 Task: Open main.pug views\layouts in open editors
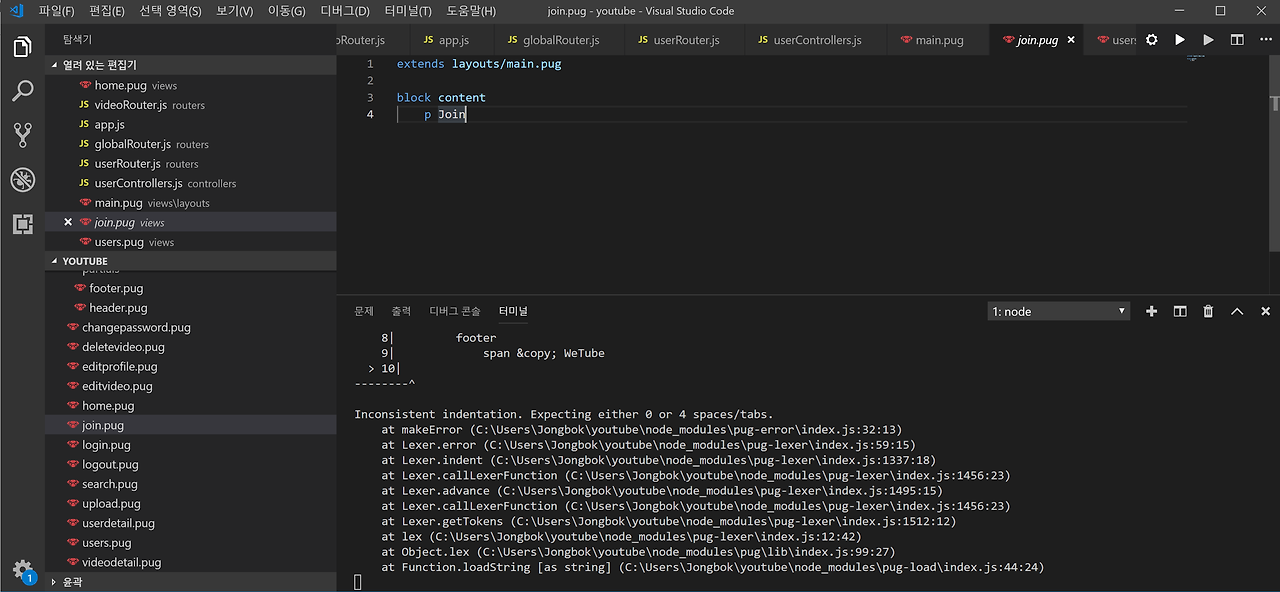pyautogui.click(x=190, y=202)
